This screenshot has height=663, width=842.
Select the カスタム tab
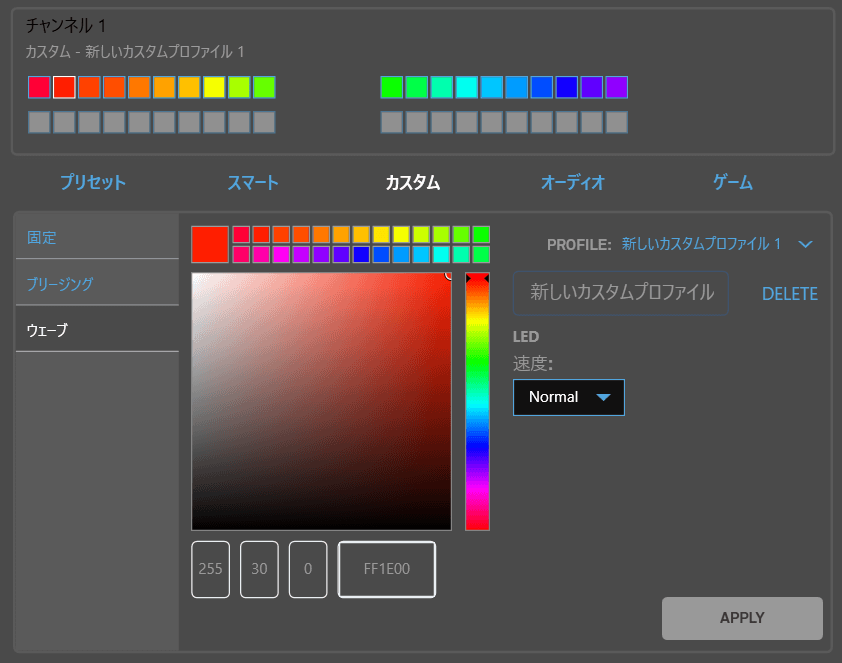(x=413, y=183)
